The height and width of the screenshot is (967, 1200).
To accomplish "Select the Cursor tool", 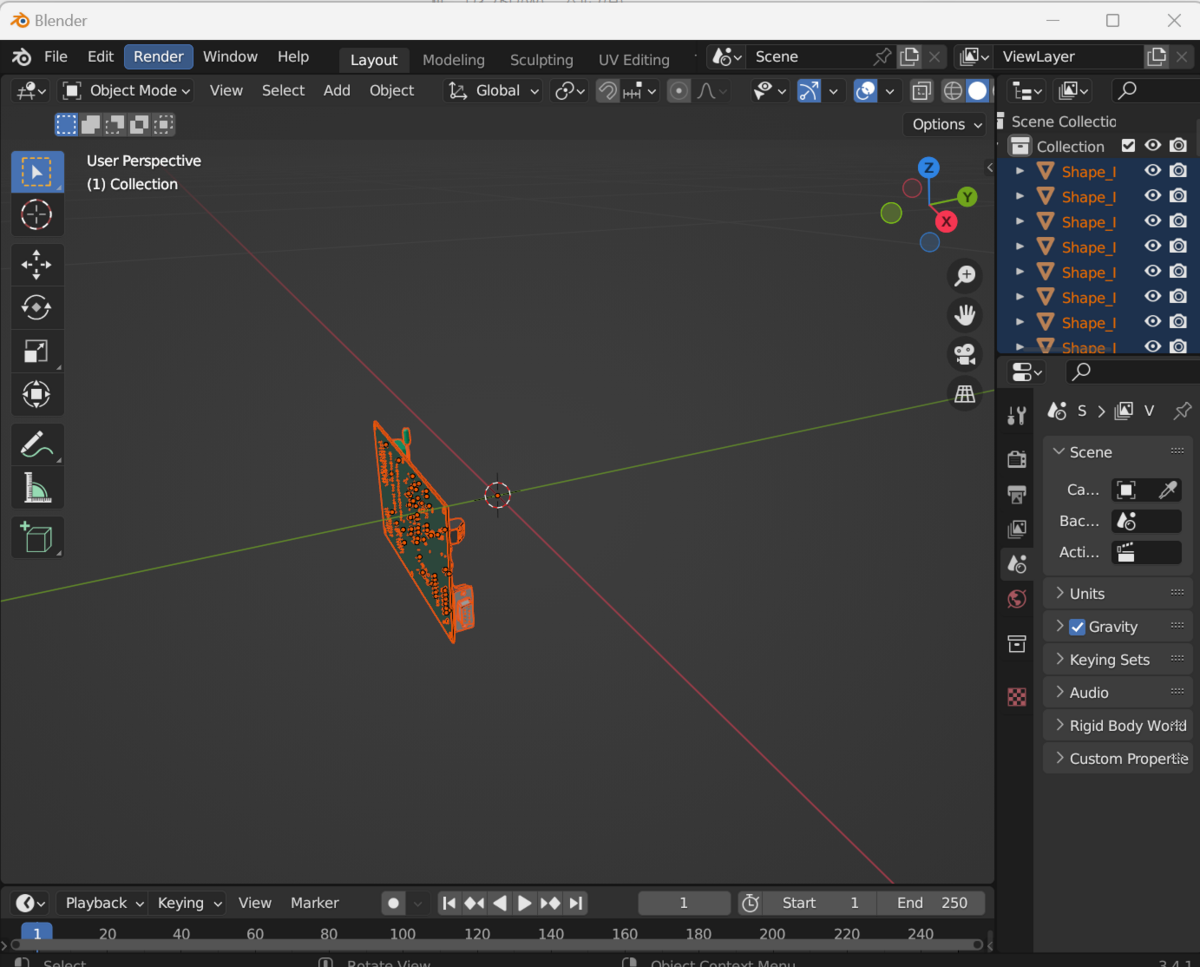I will click(x=37, y=214).
